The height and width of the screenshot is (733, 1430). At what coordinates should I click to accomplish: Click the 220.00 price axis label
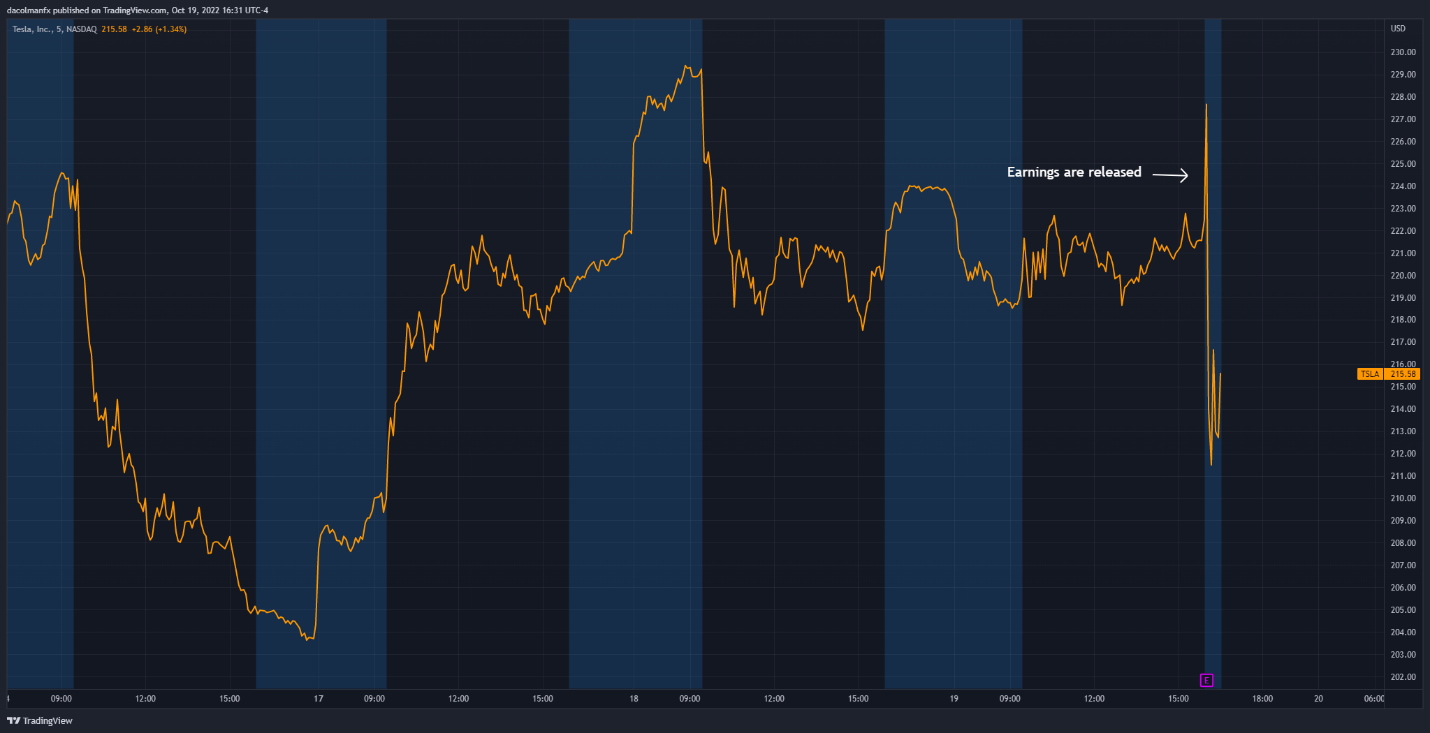[1402, 275]
